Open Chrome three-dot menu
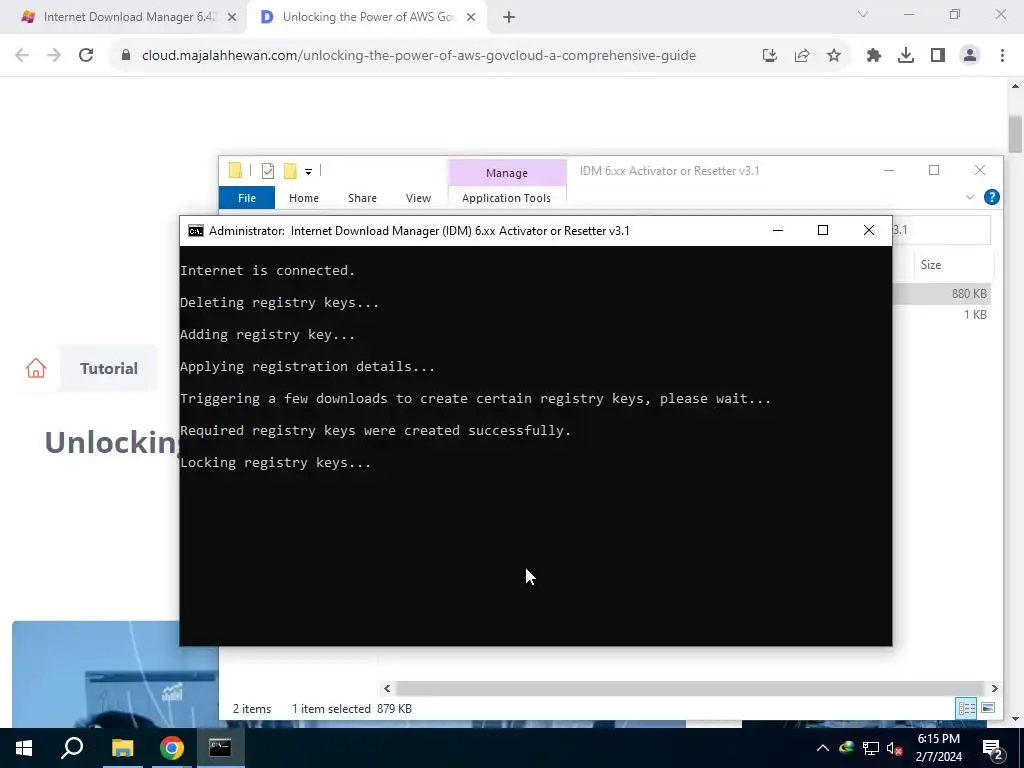This screenshot has height=768, width=1024. point(1002,56)
